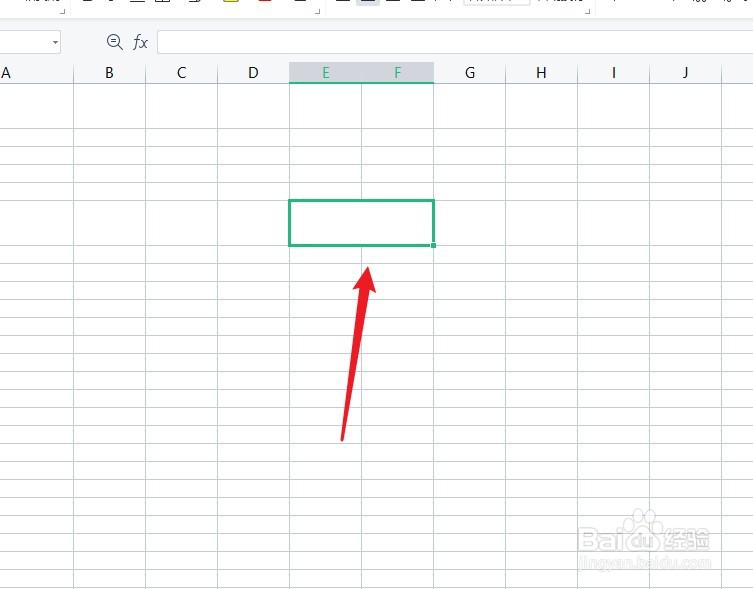Open the Name Box dropdown arrow

55,43
